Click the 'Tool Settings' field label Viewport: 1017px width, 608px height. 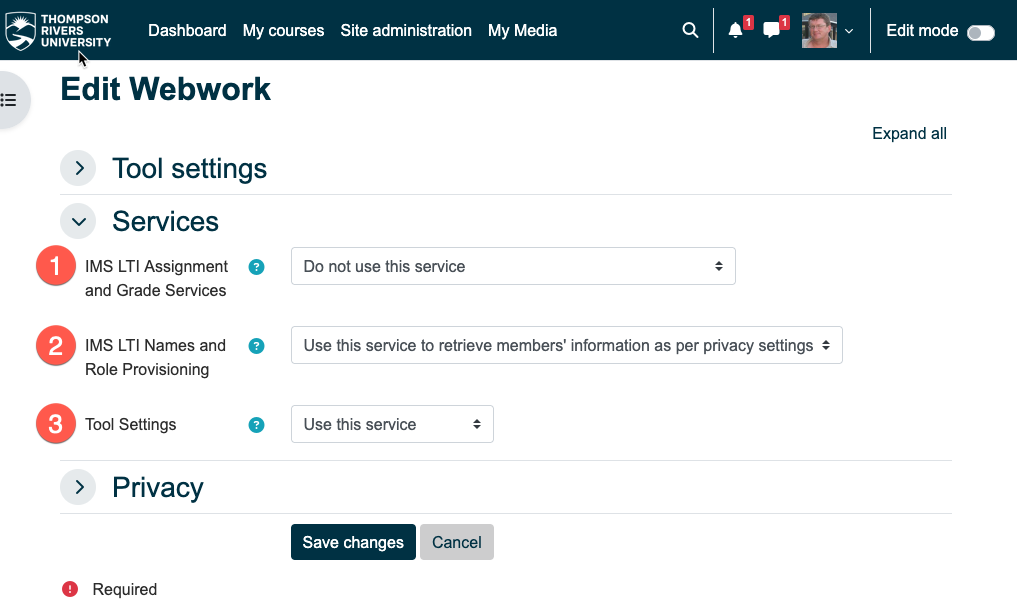[x=130, y=424]
